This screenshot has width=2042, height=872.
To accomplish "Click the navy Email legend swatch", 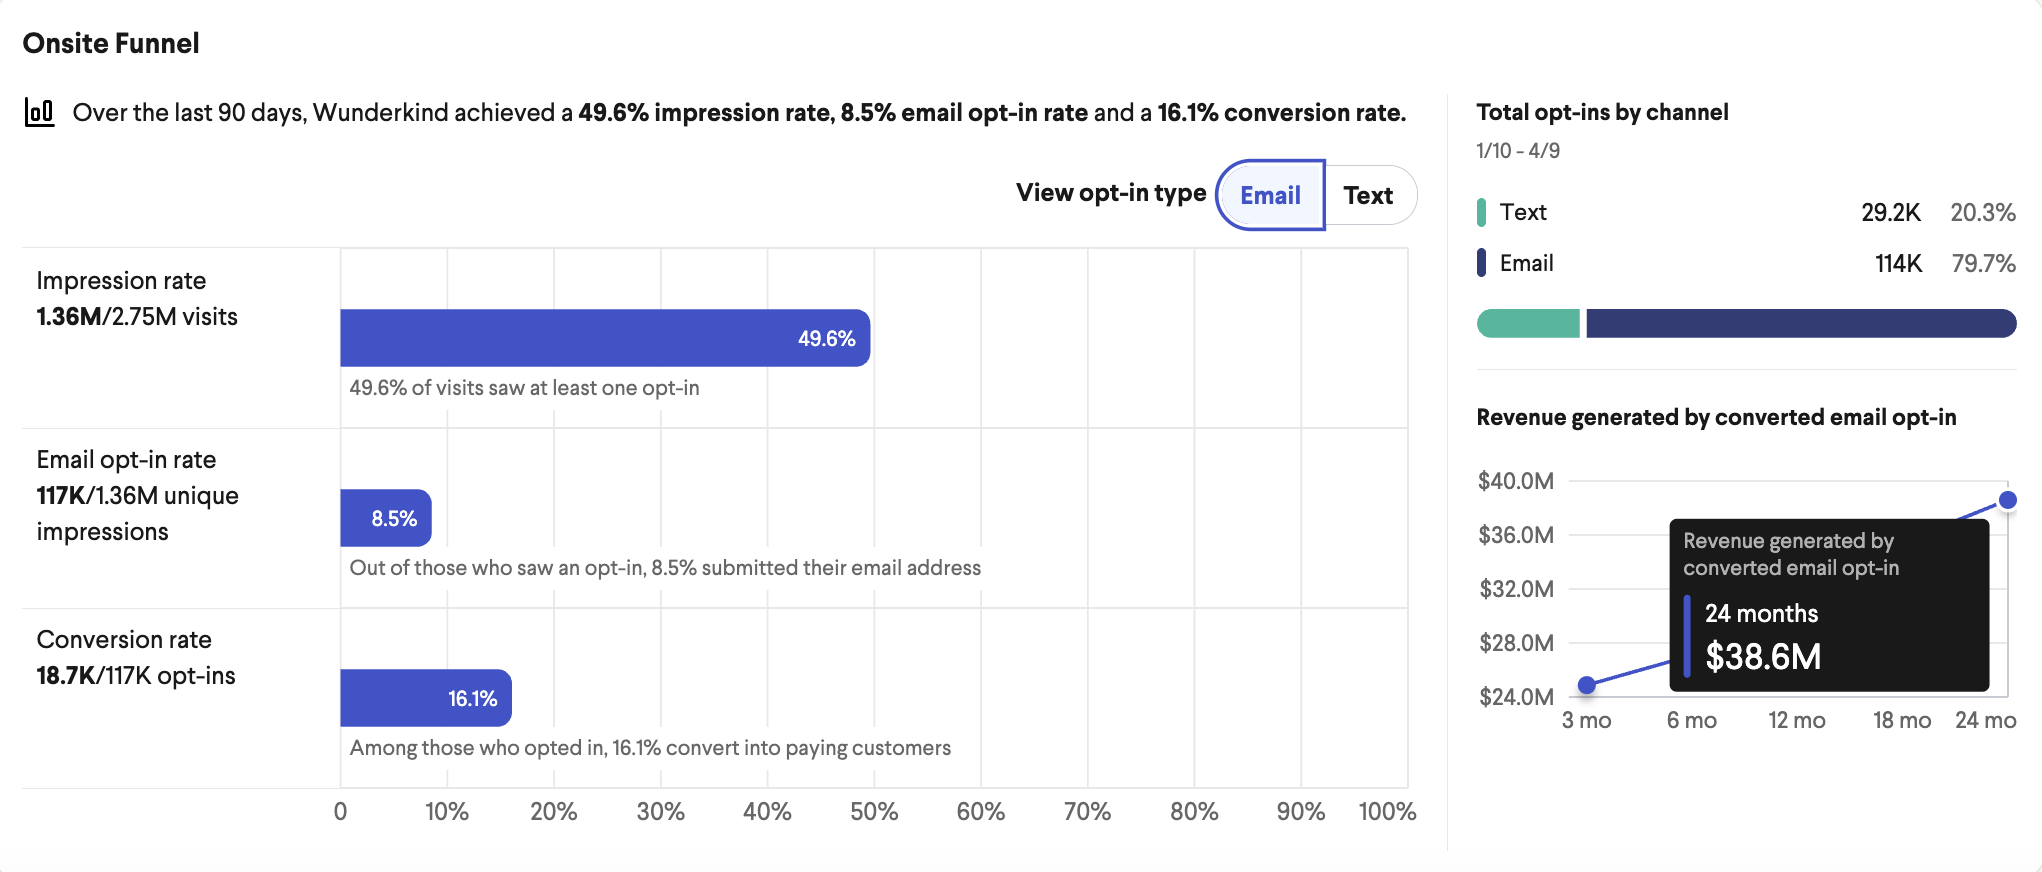I will coord(1481,263).
